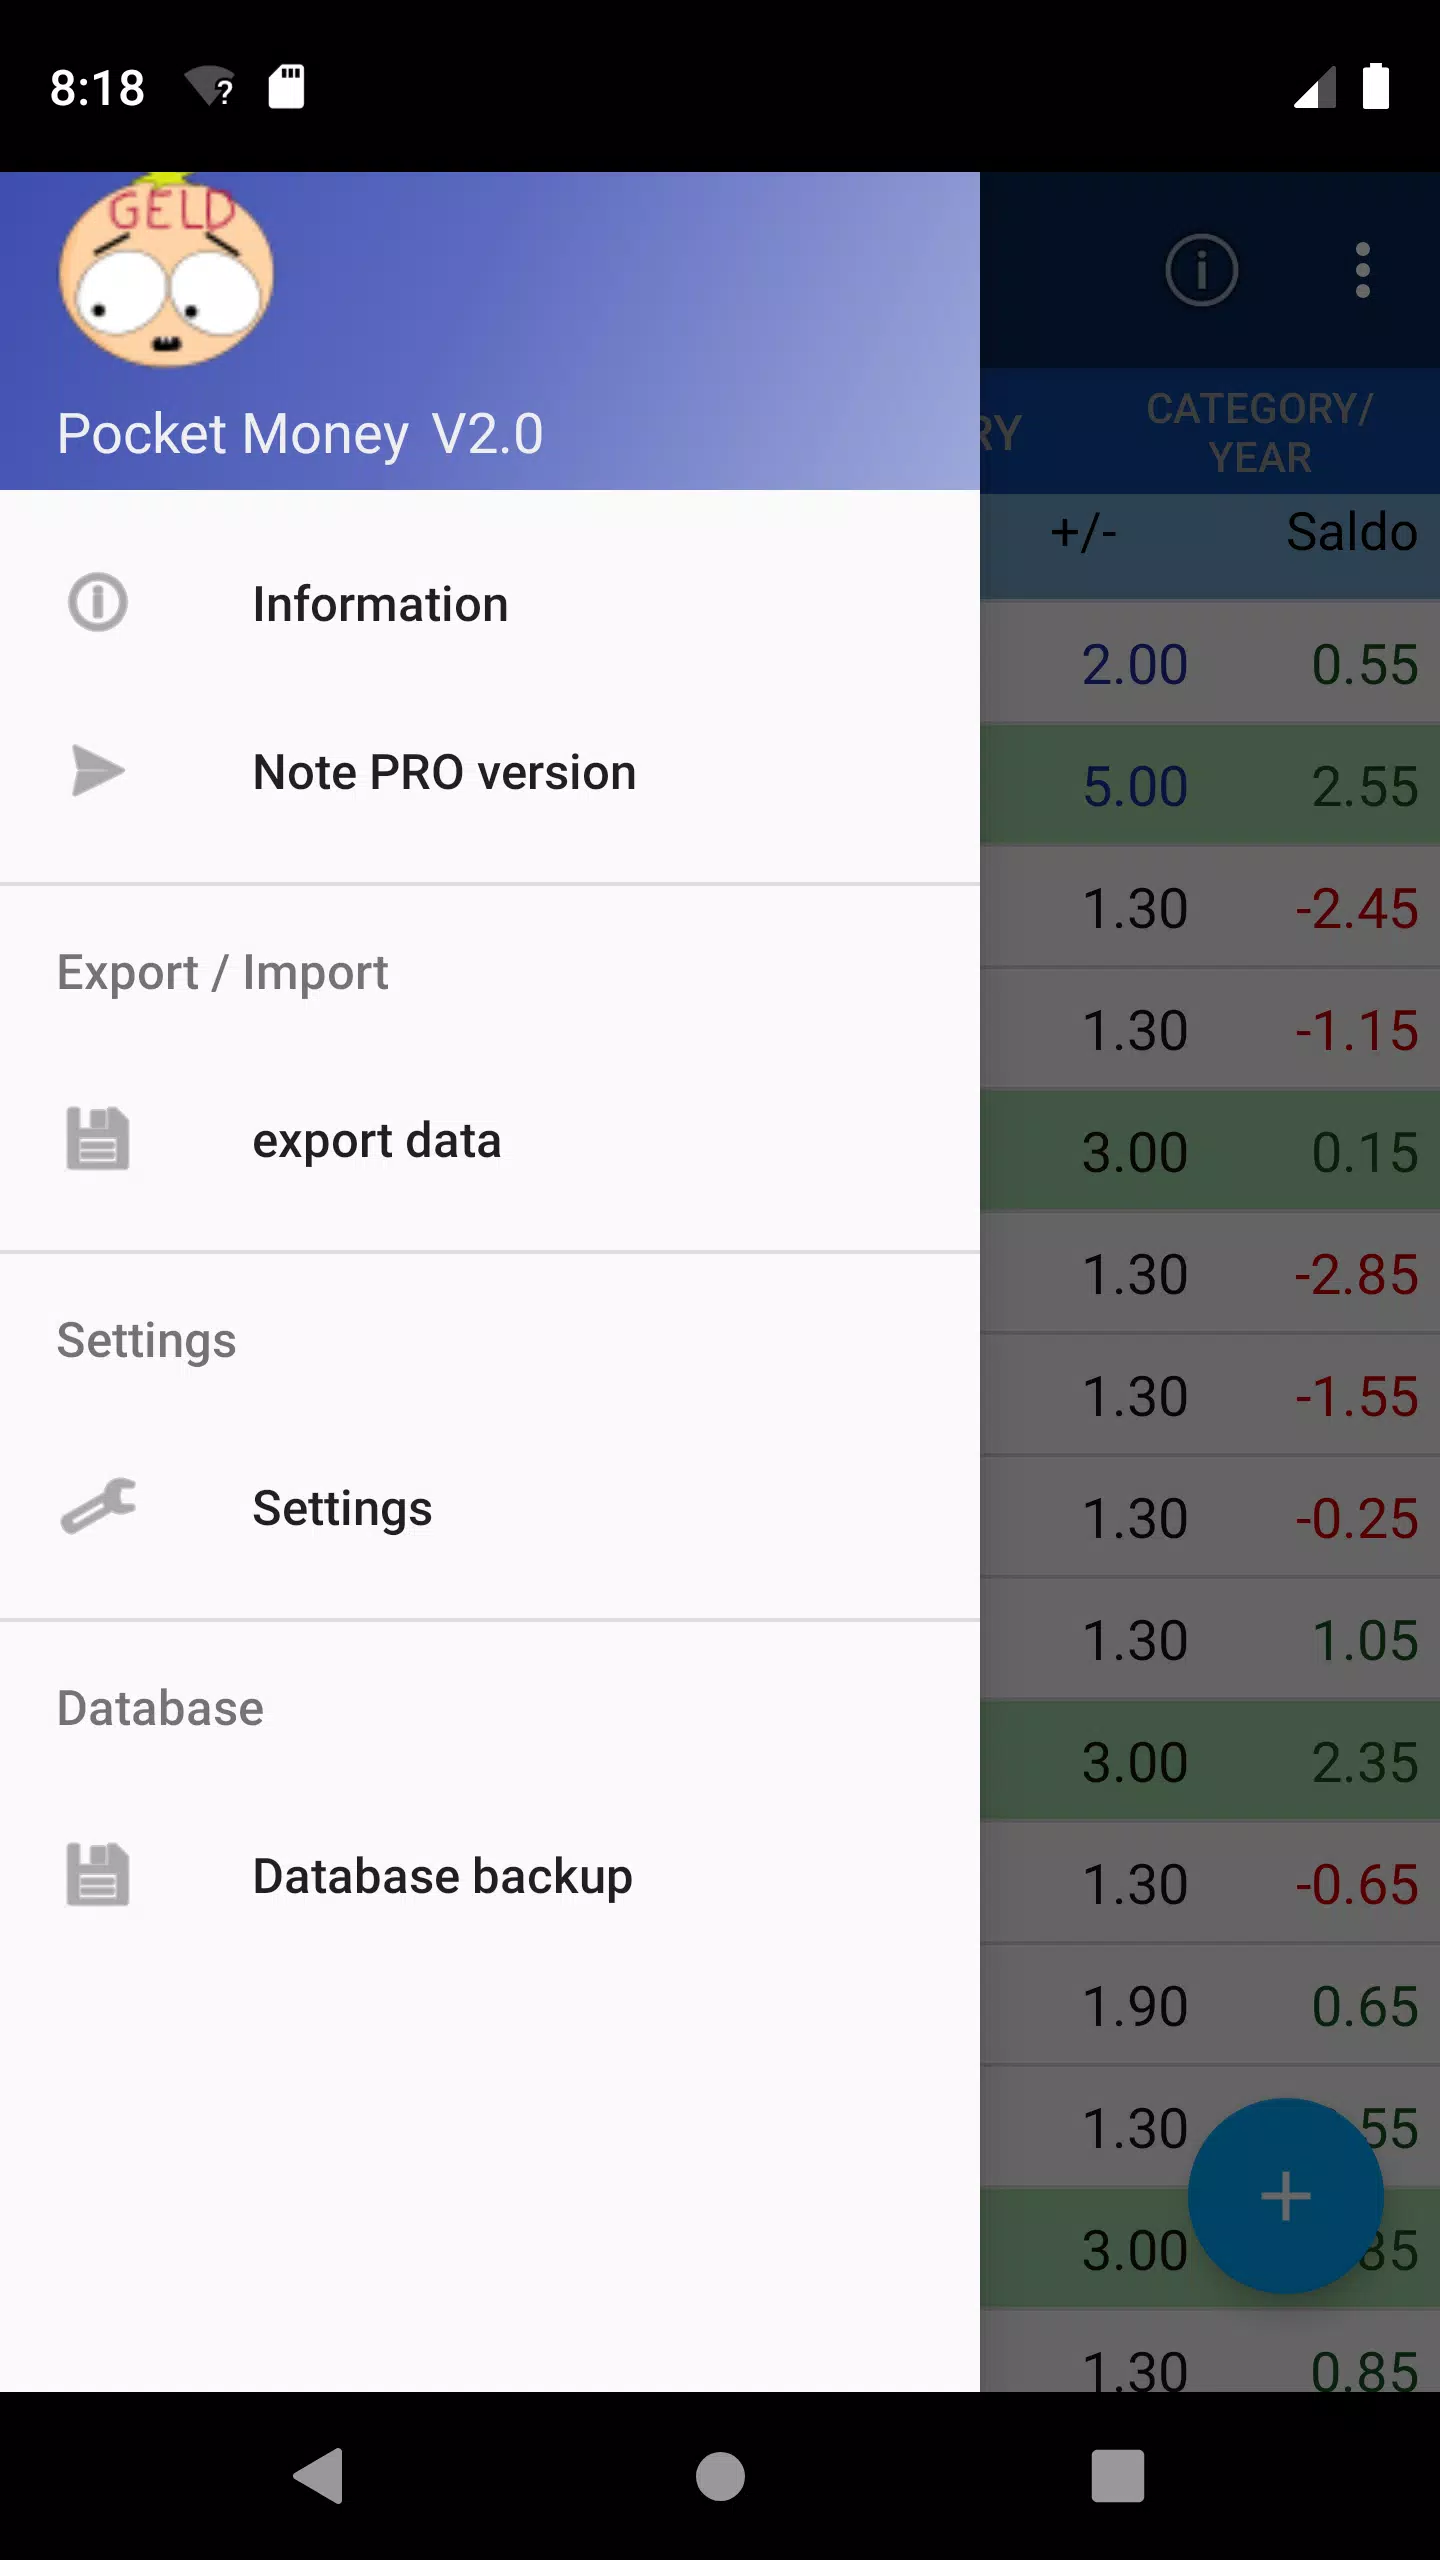
Task: Tap the floppy disk icon beside Database backup
Action: (98, 1875)
